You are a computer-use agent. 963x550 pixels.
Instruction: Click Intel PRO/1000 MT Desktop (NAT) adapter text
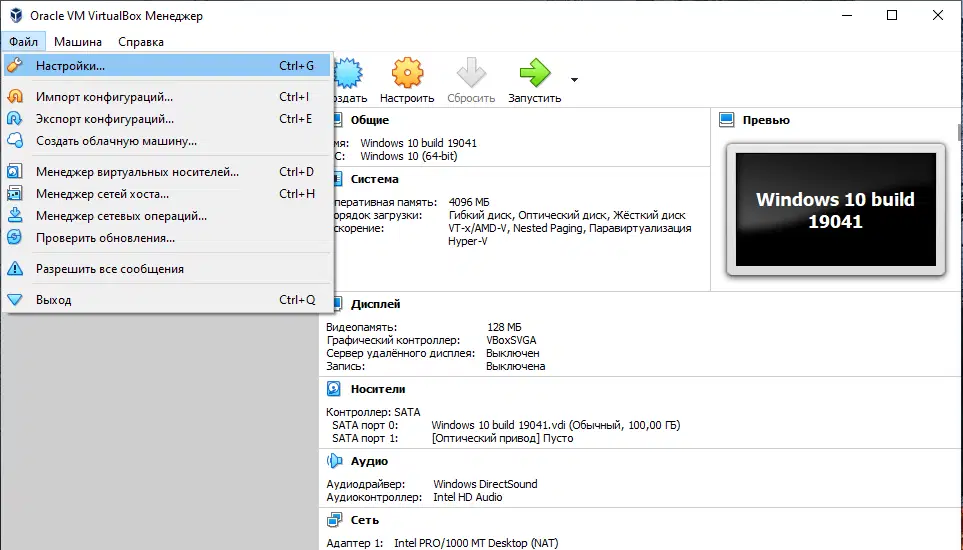coord(476,543)
